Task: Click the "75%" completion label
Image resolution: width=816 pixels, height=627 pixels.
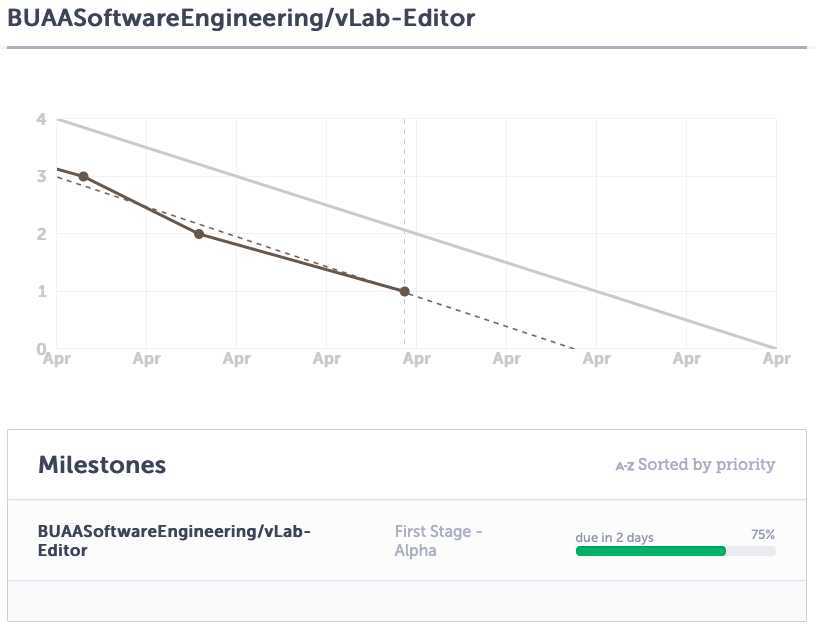Action: [763, 536]
